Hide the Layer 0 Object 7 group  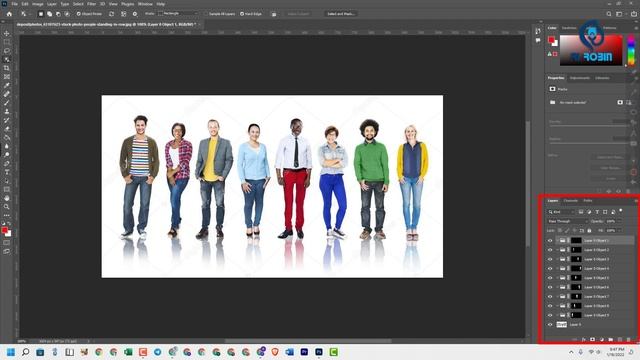(x=550, y=297)
